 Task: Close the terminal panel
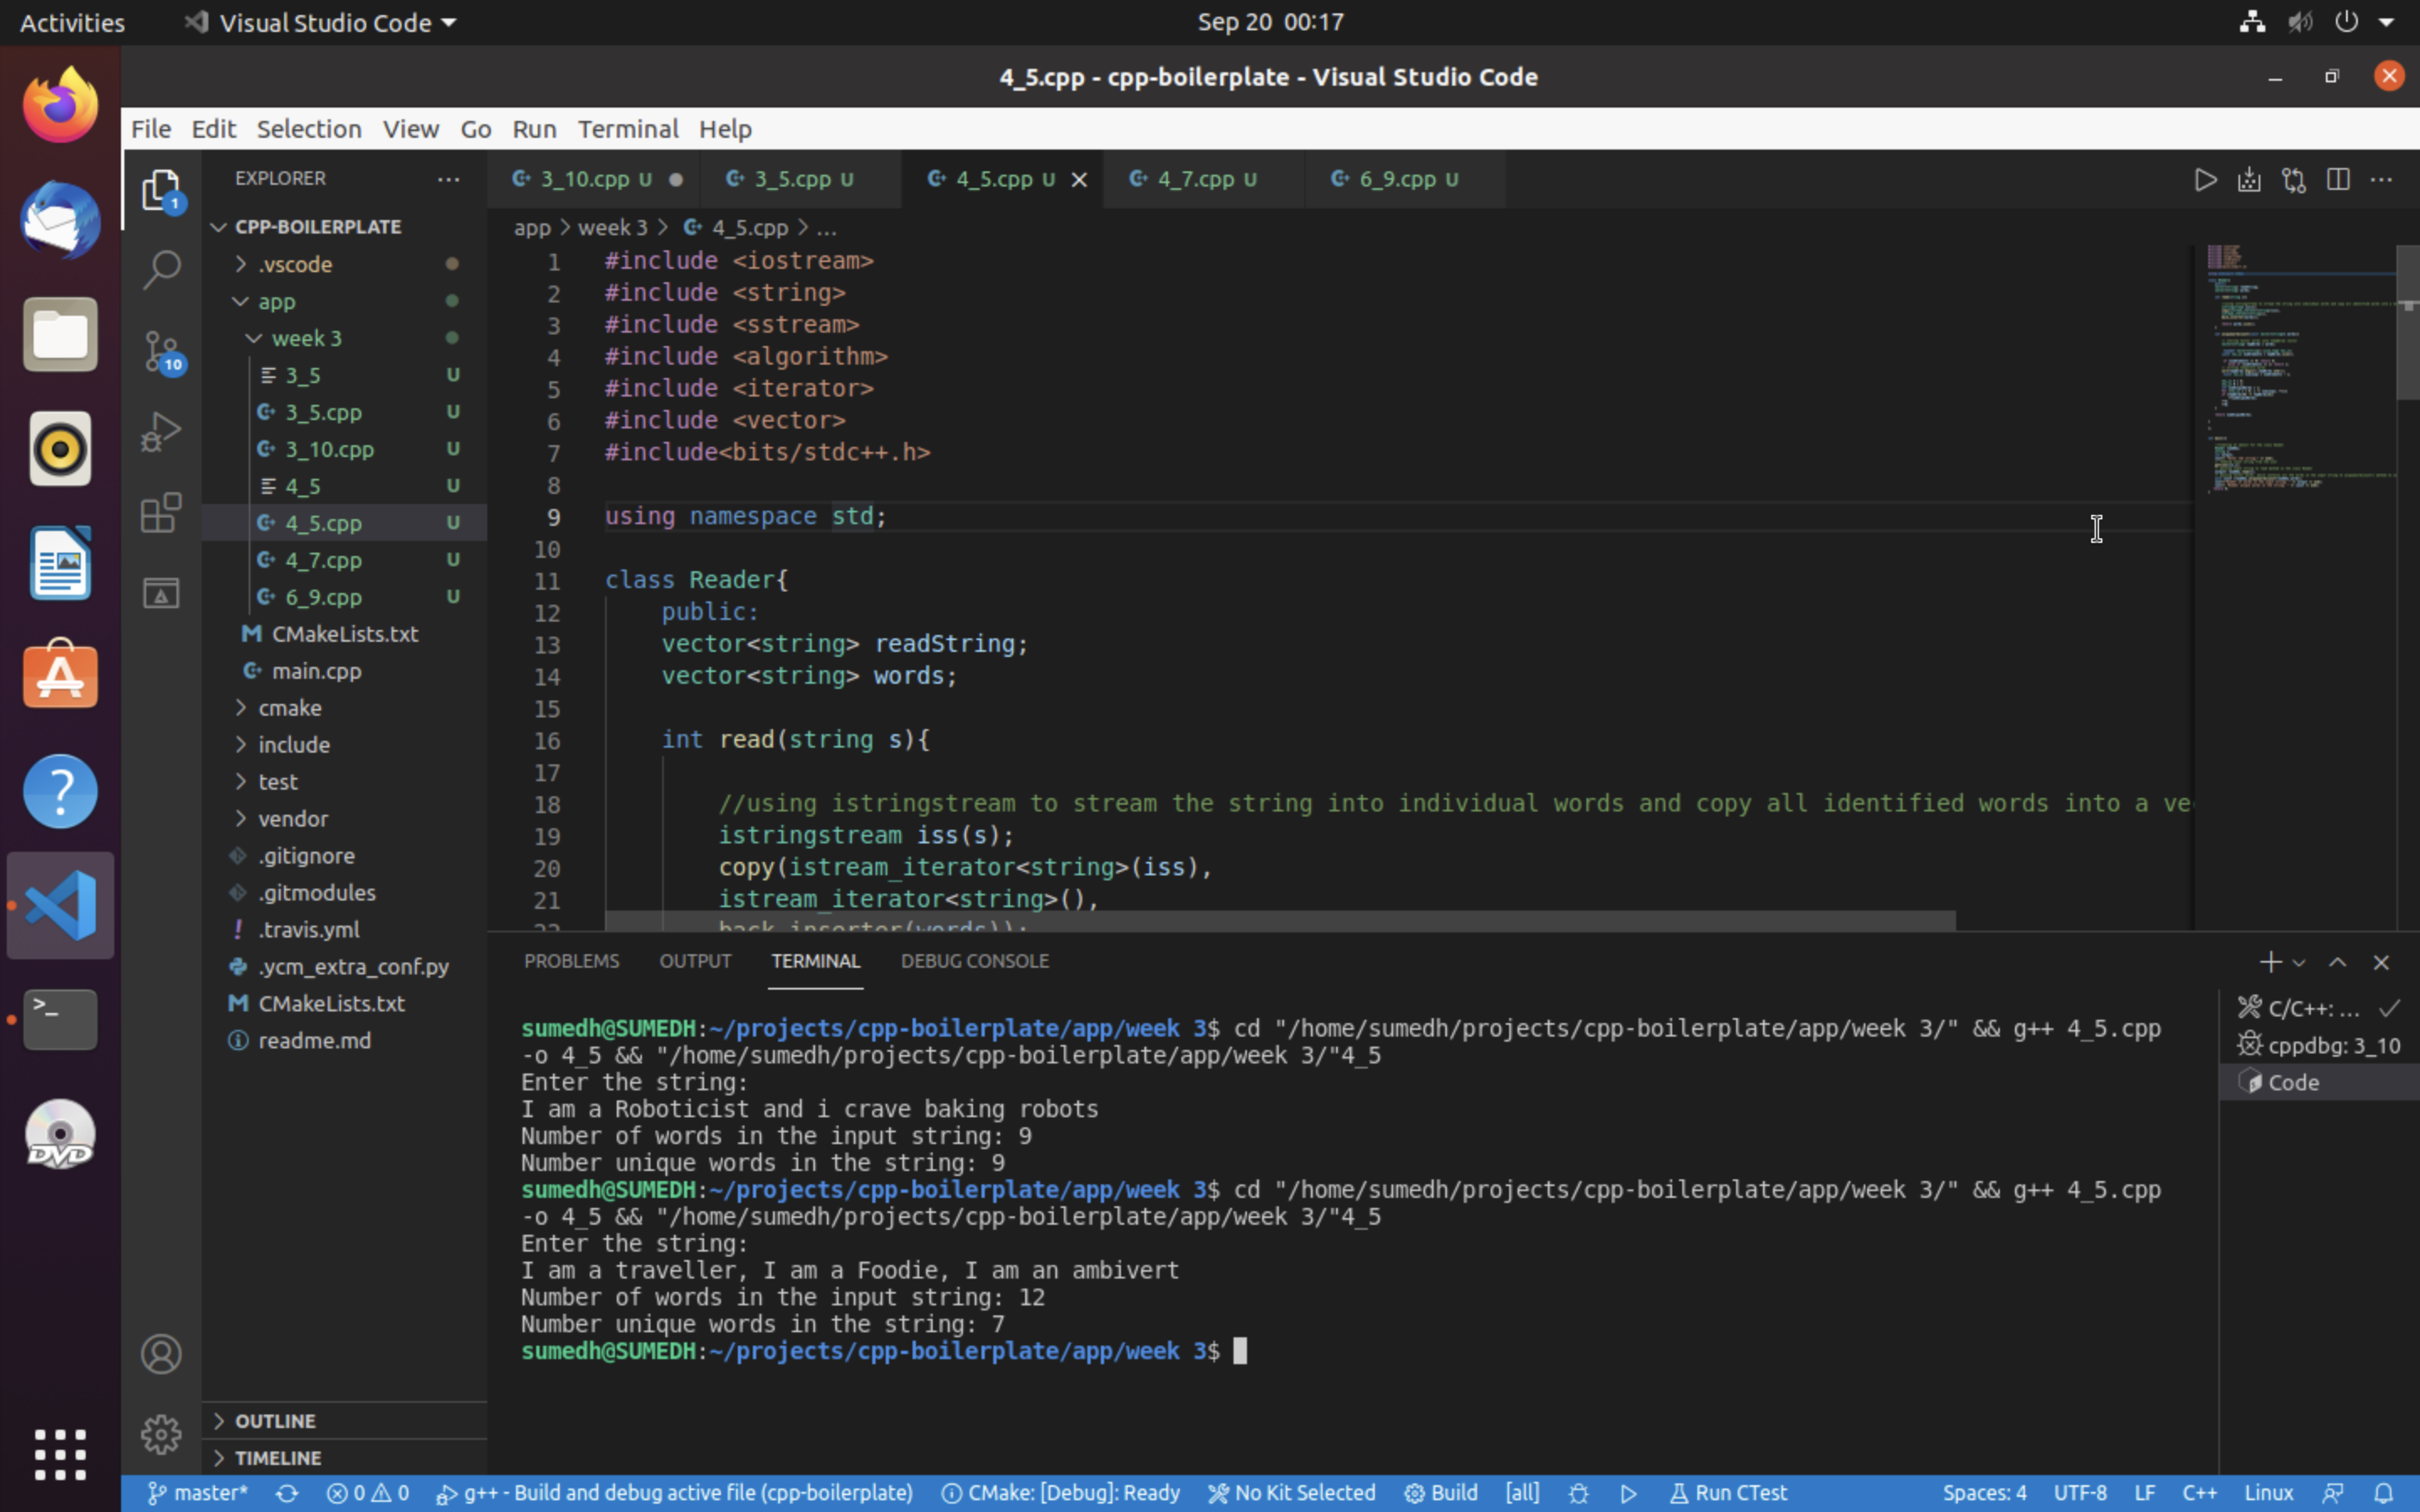point(2381,962)
